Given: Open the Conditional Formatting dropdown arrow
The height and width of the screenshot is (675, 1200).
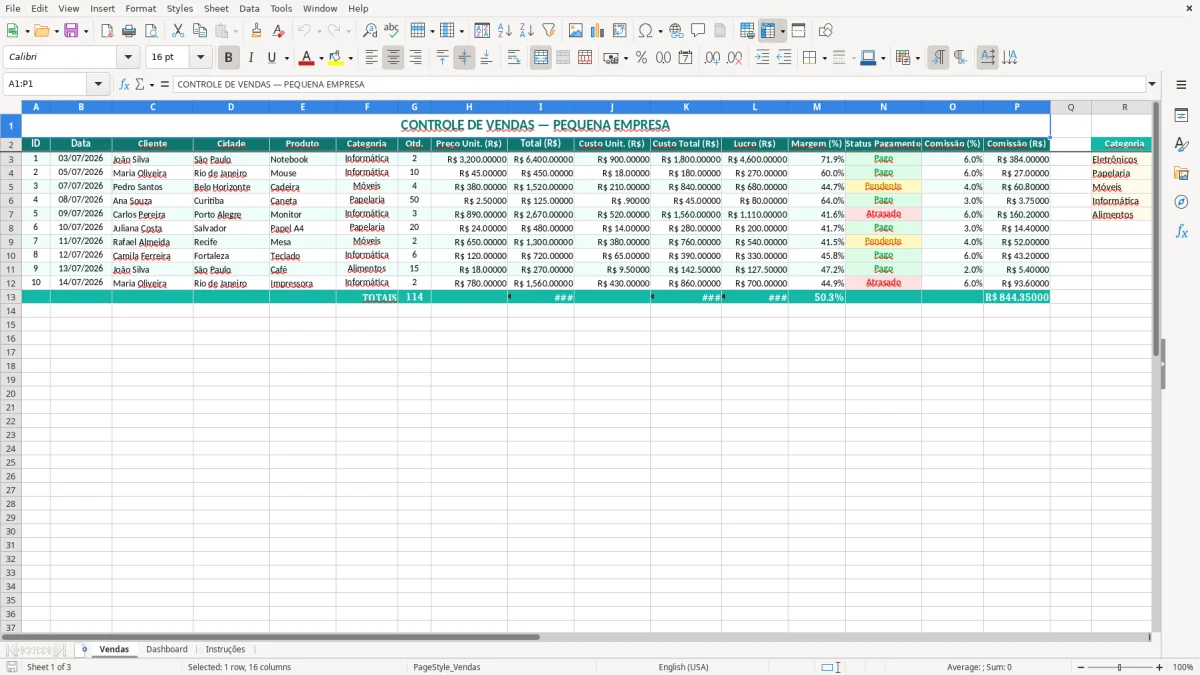Looking at the screenshot, I should pyautogui.click(x=917, y=58).
